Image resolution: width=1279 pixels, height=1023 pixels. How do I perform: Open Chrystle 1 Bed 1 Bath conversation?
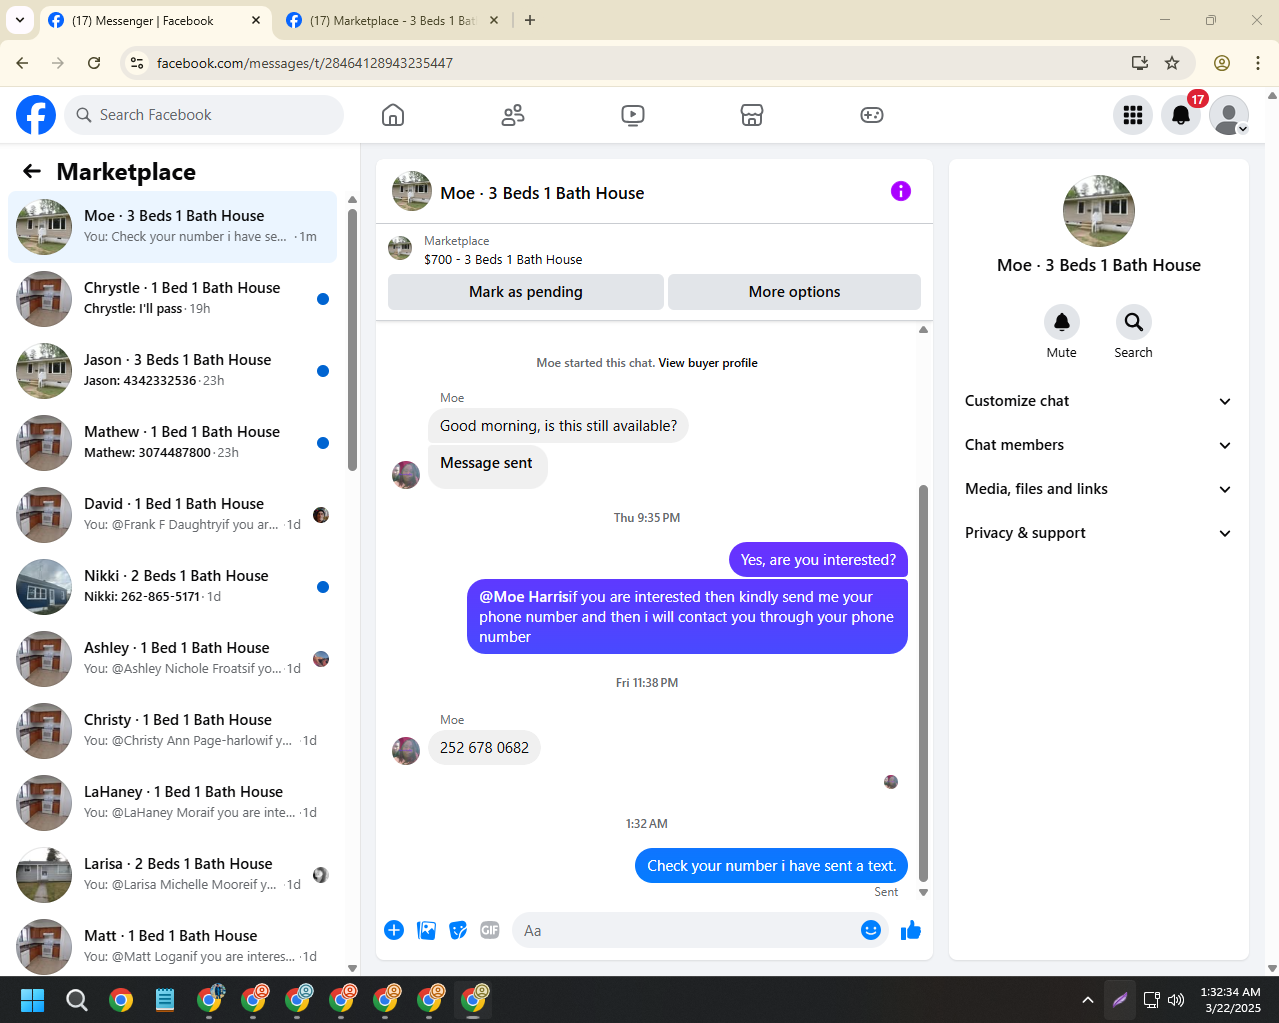(172, 299)
